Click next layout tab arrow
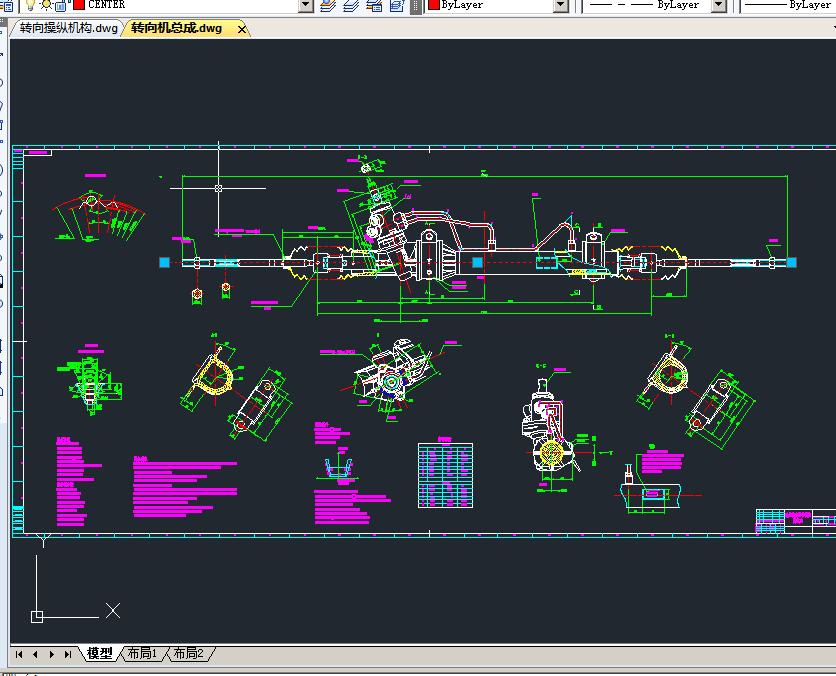Viewport: 836px width, 676px height. (x=51, y=654)
